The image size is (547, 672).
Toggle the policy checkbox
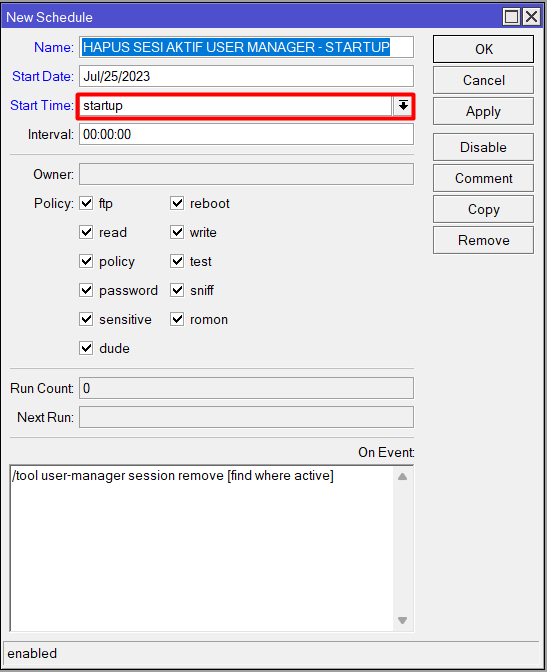coord(86,261)
